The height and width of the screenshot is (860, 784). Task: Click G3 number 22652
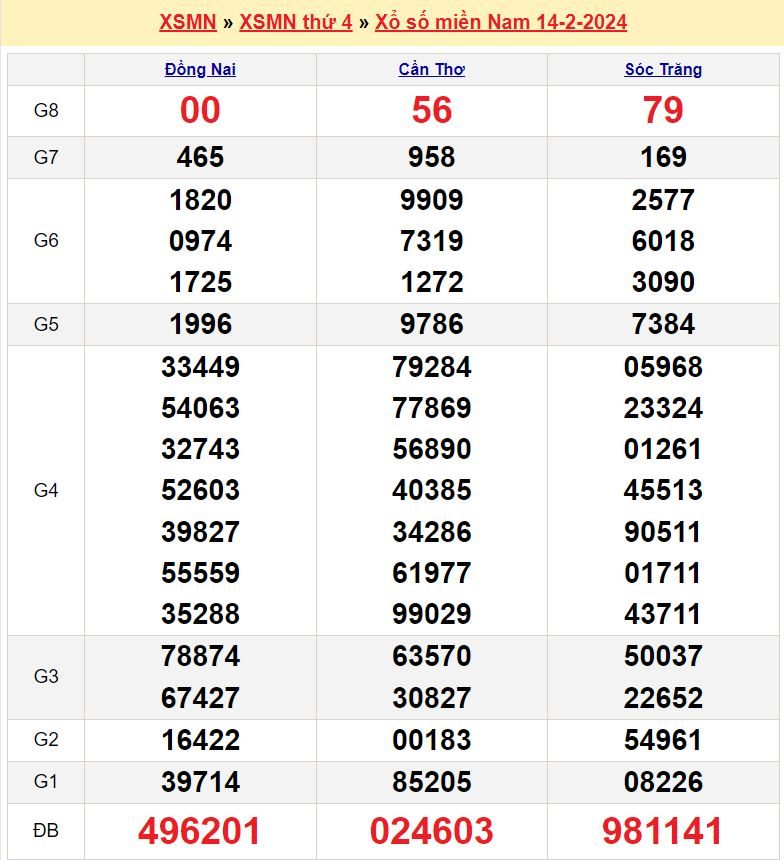(663, 698)
